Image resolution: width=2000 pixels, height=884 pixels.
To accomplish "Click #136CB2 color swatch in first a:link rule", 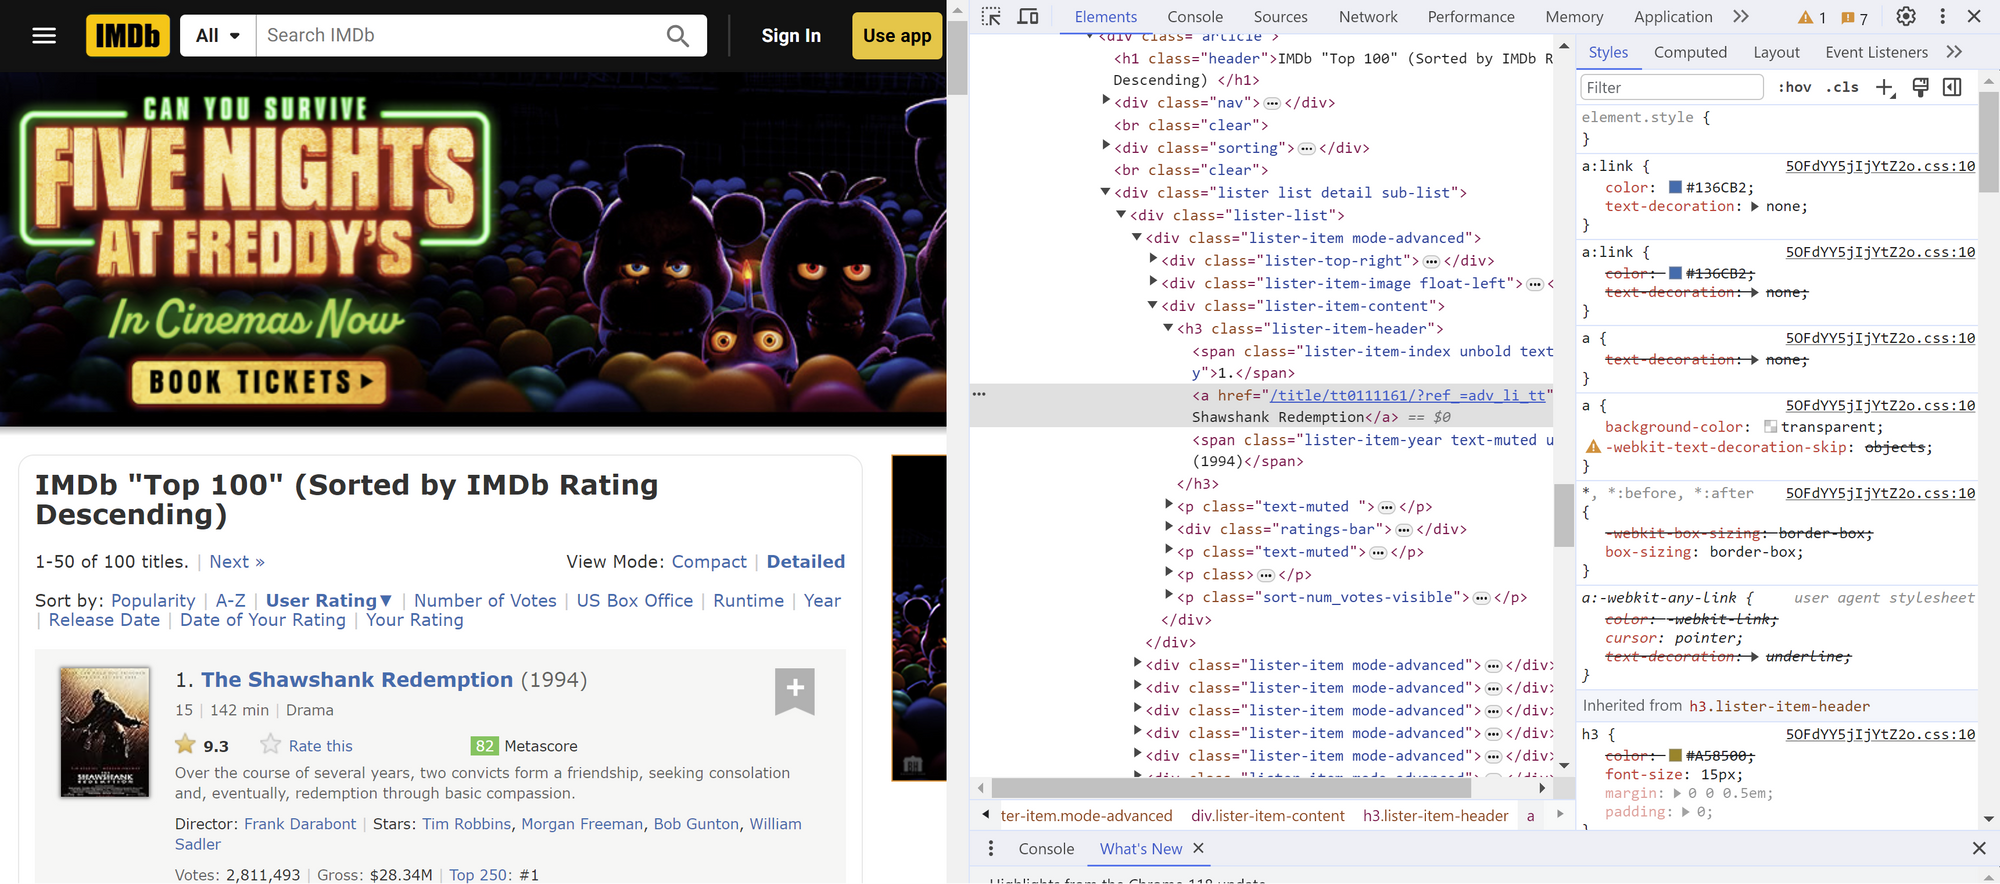I will tap(1675, 187).
